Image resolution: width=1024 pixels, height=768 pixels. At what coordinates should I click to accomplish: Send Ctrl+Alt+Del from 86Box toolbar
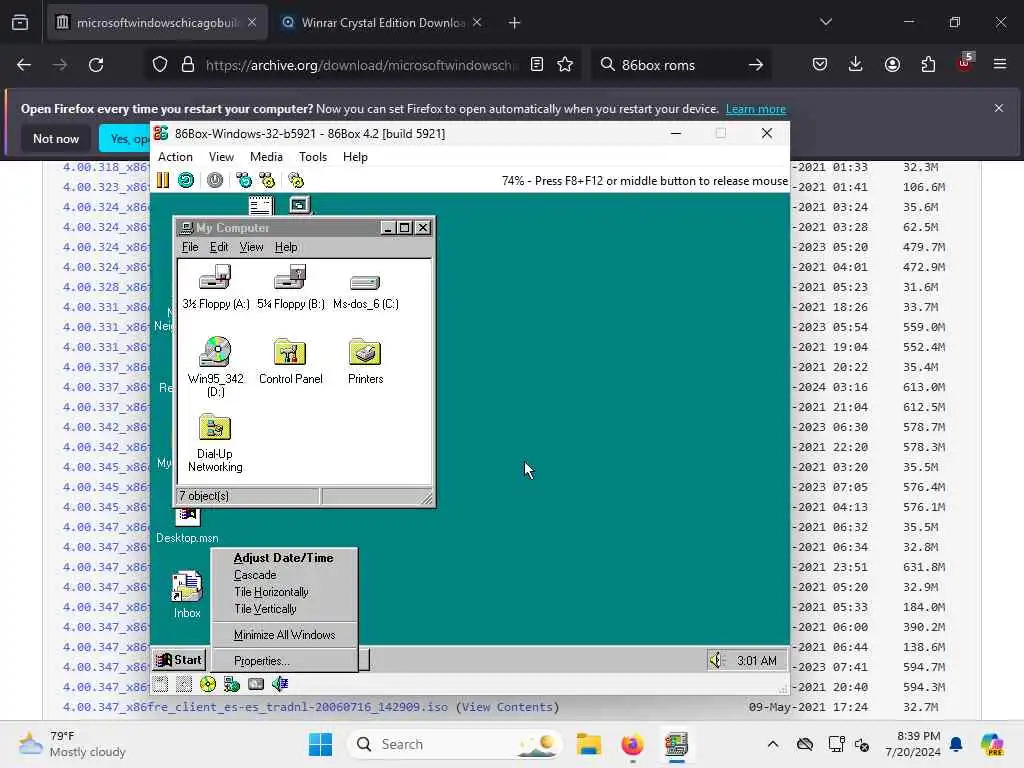(244, 180)
